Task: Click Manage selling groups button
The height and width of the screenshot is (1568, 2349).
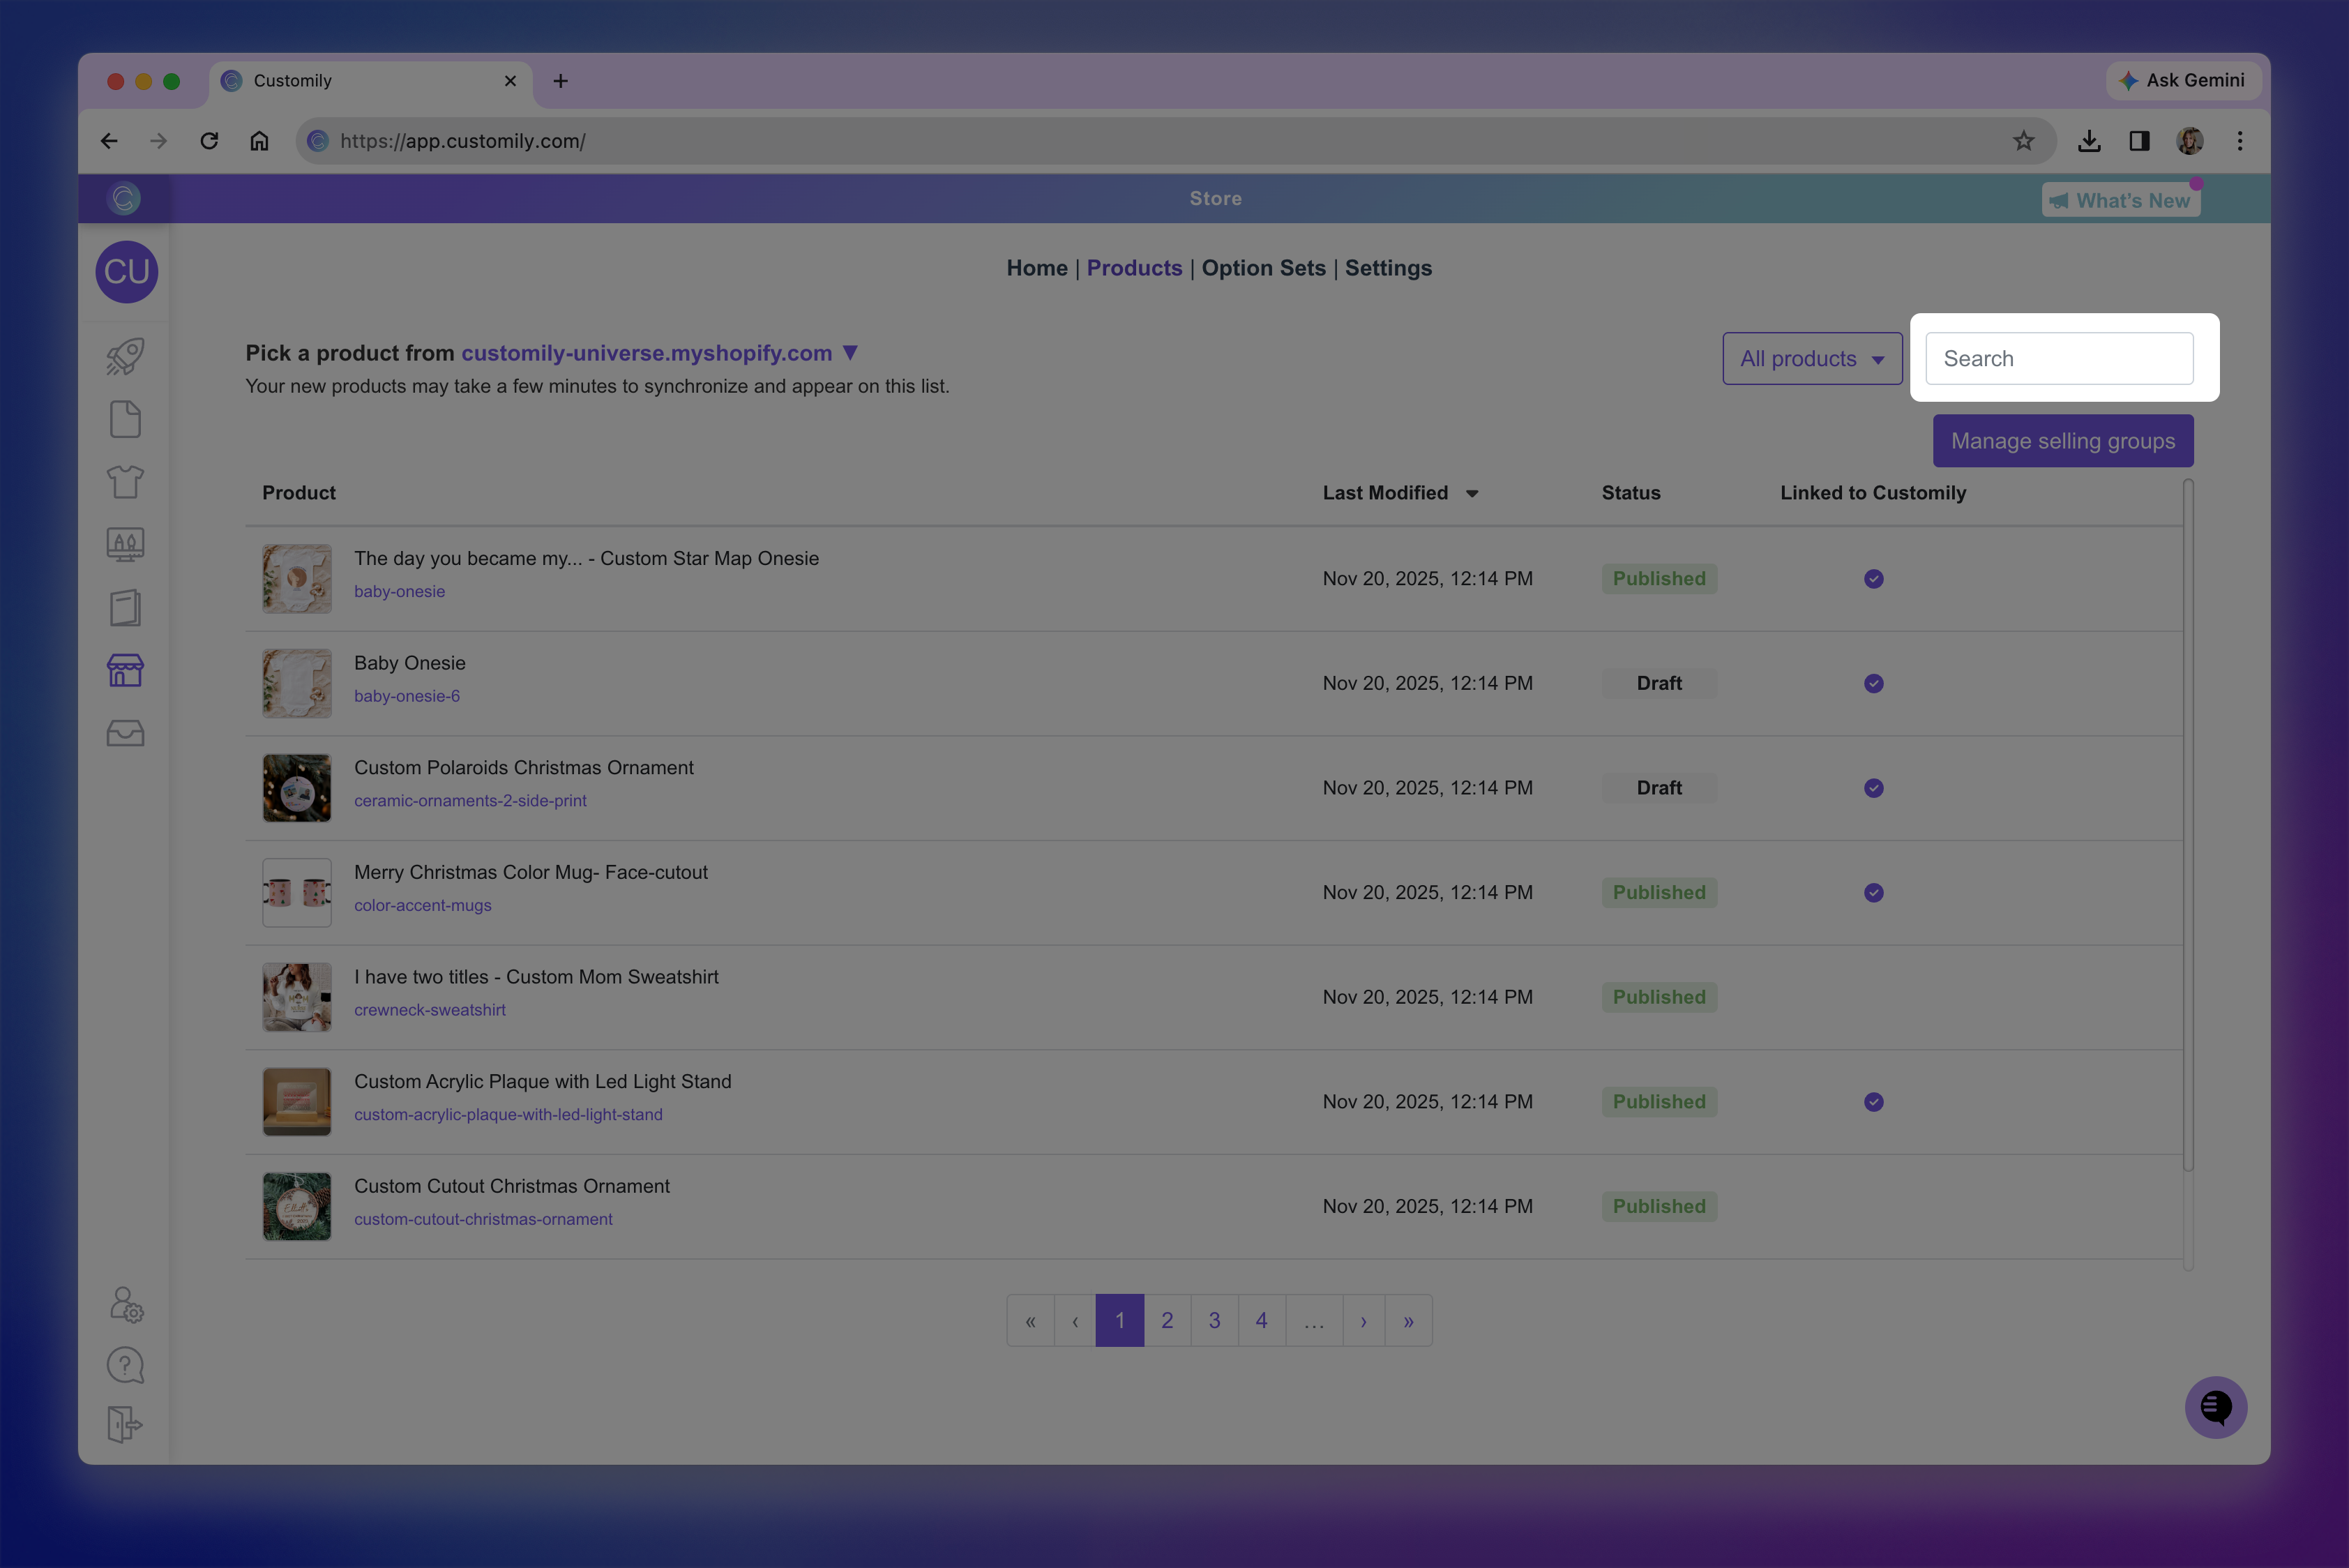Action: click(2062, 441)
